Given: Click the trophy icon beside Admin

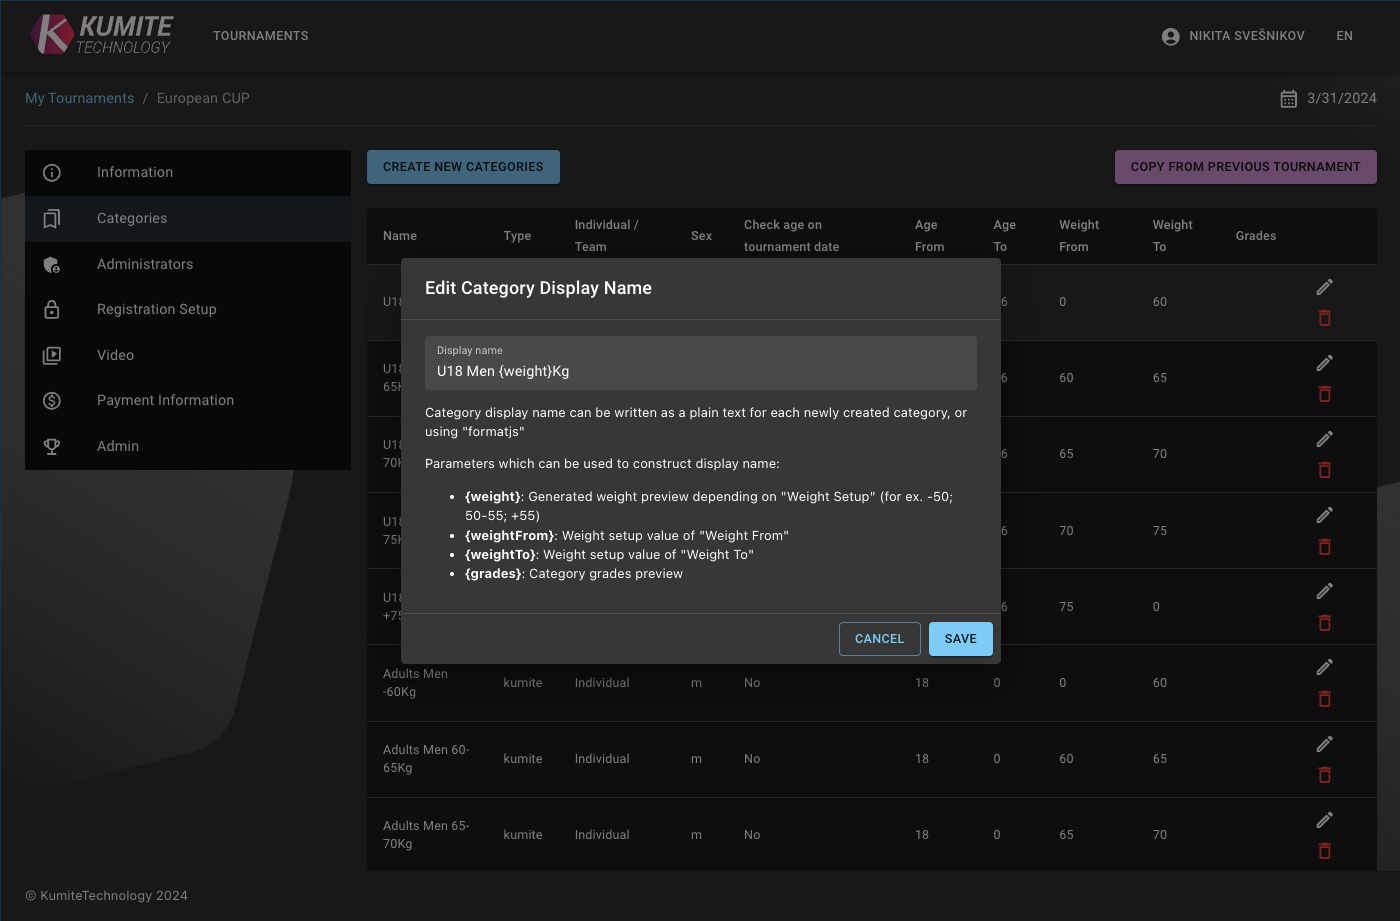Looking at the screenshot, I should pyautogui.click(x=52, y=446).
